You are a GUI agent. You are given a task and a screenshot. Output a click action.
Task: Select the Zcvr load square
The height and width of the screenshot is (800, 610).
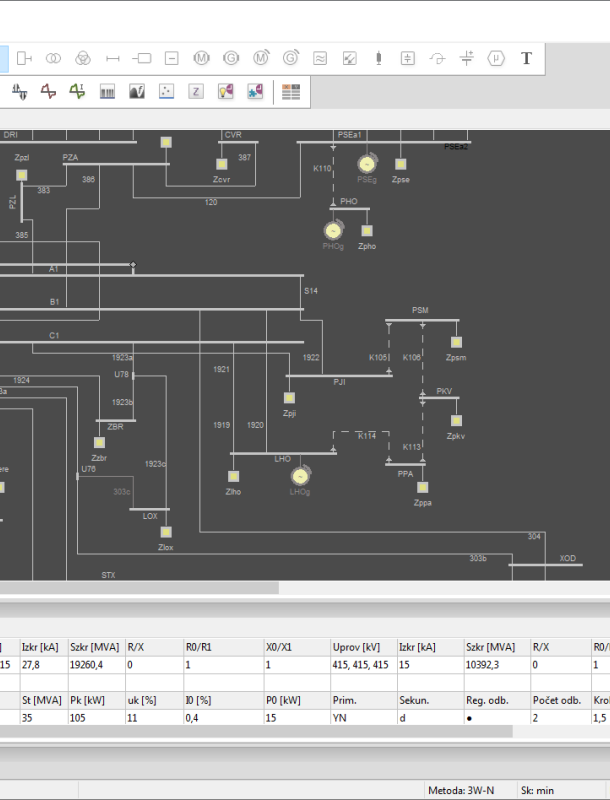pos(221,164)
